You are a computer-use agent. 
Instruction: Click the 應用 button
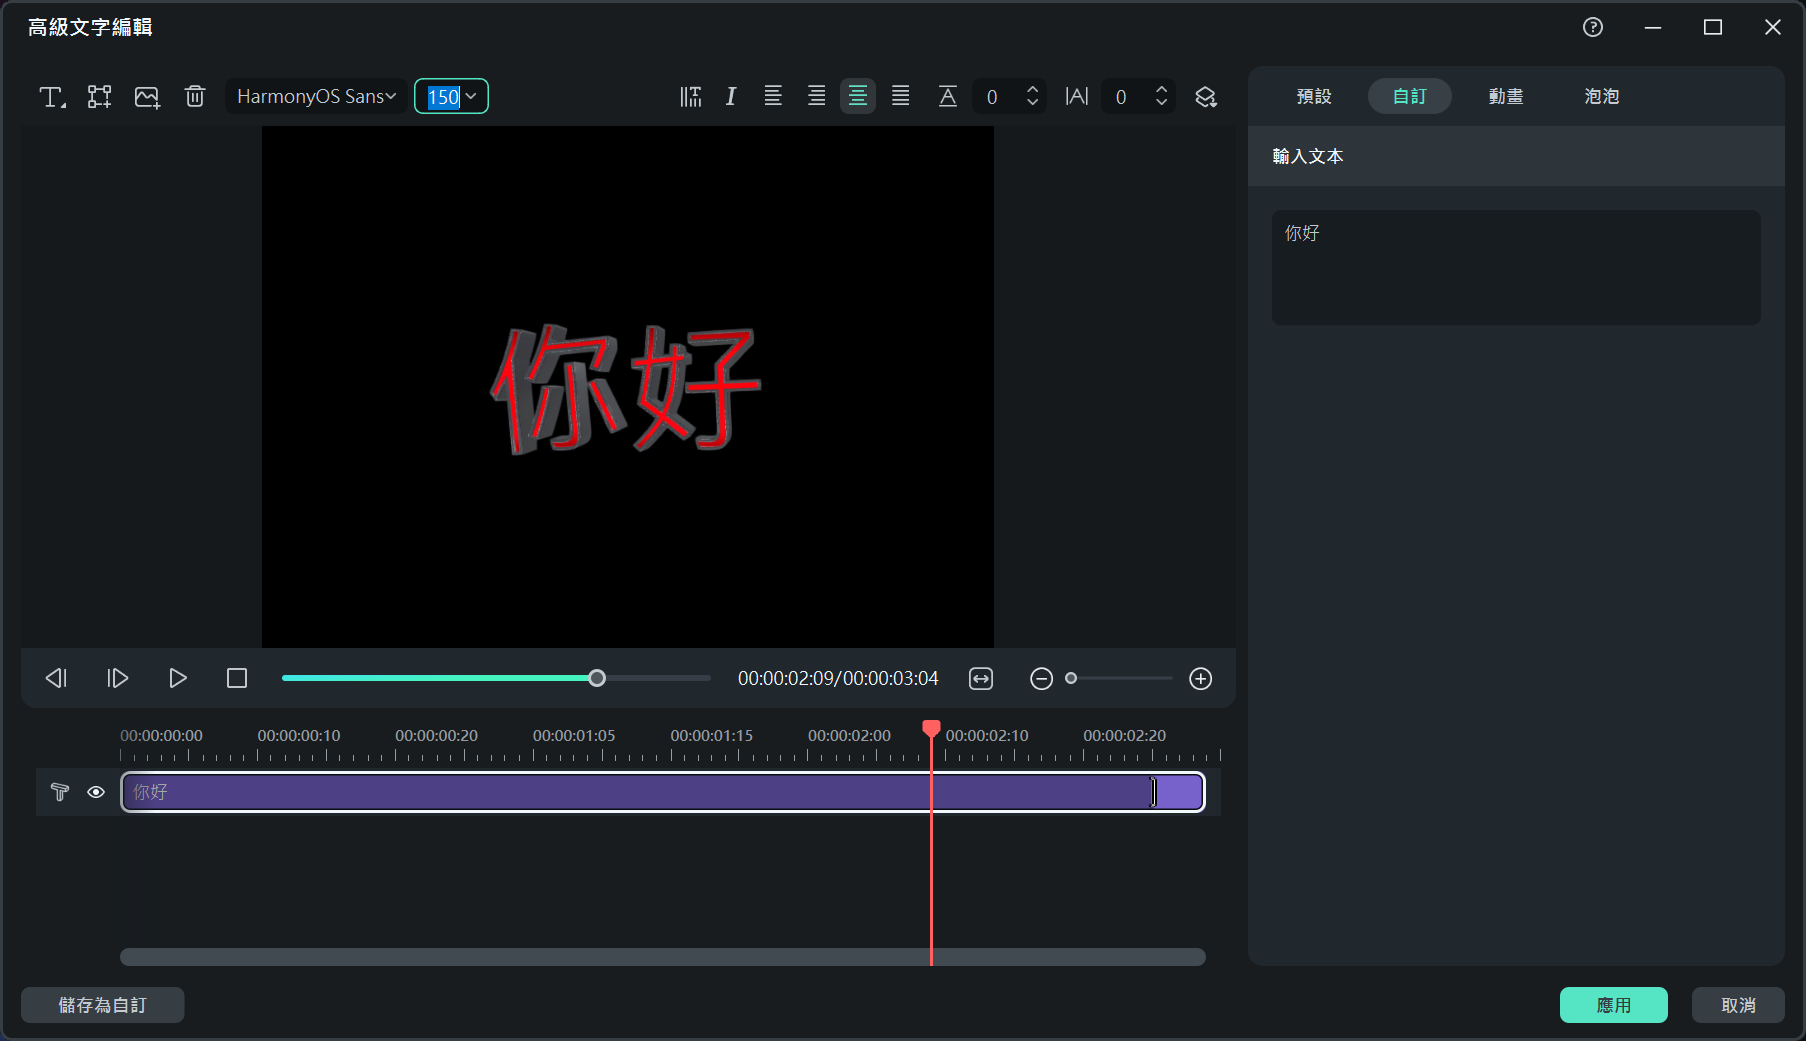click(x=1613, y=1005)
